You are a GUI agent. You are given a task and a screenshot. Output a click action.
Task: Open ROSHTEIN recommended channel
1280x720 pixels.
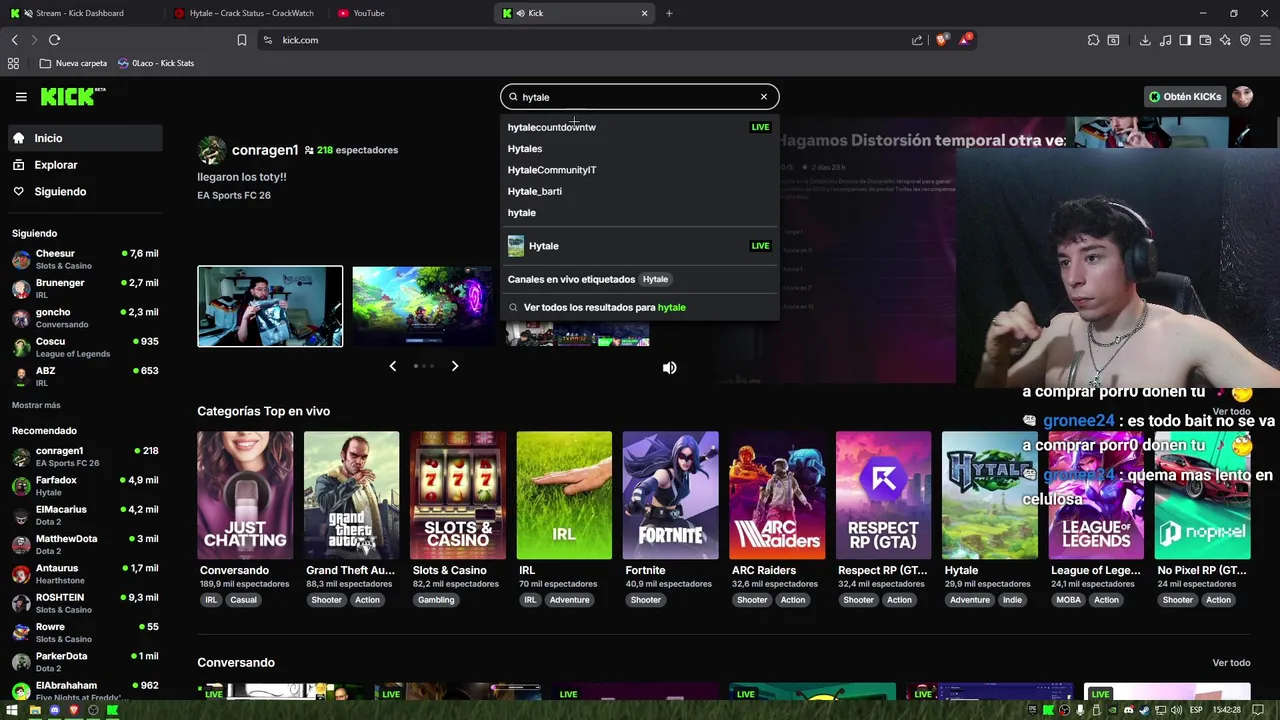(85, 604)
